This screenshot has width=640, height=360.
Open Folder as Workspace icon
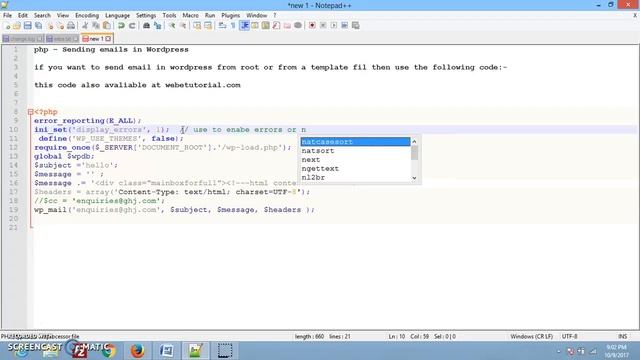coord(287,26)
